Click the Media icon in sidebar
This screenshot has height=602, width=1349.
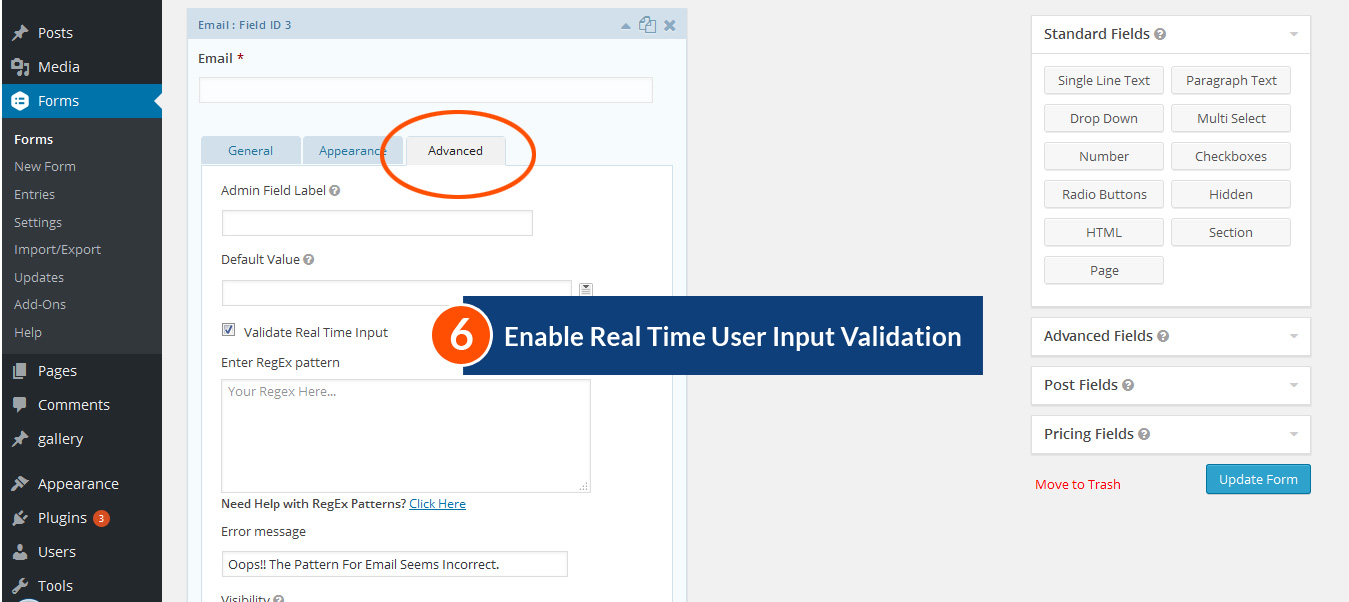(19, 67)
